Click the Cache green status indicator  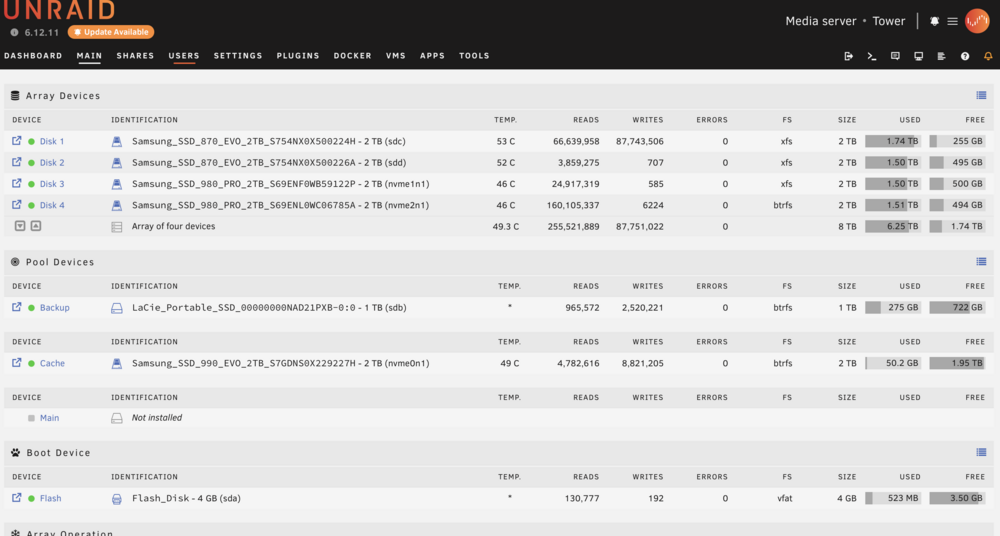point(31,364)
